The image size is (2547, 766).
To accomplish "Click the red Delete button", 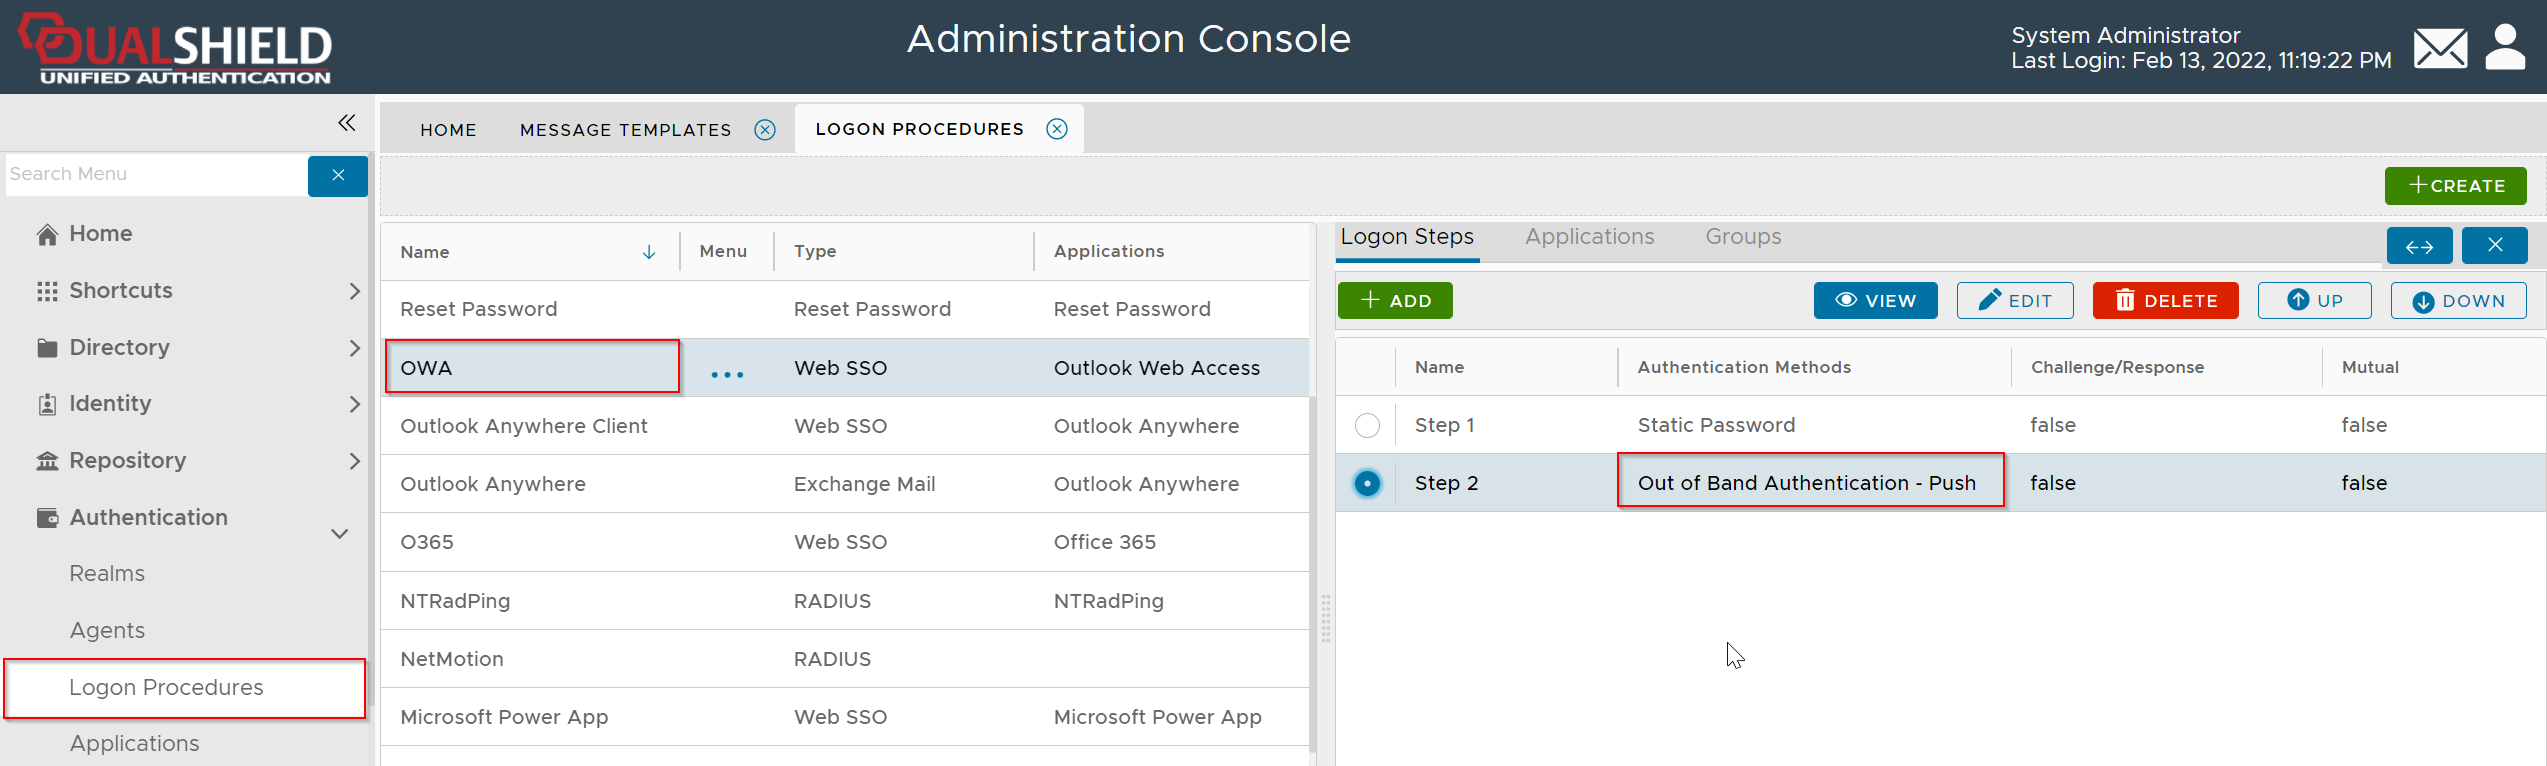I will pyautogui.click(x=2165, y=301).
